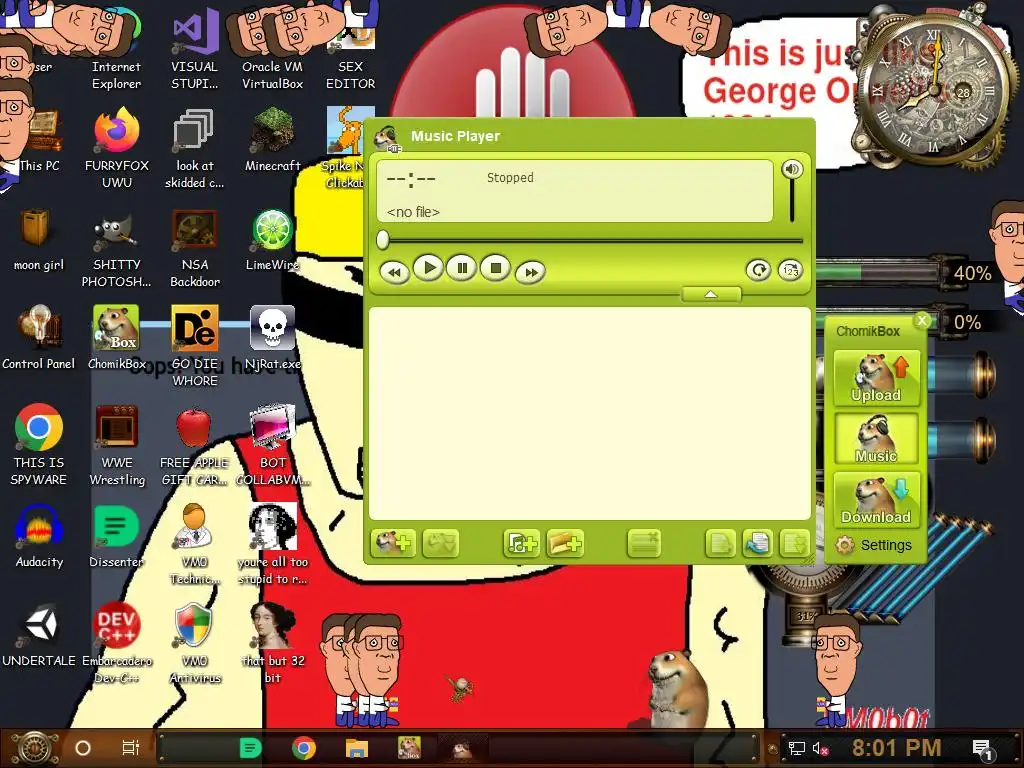The height and width of the screenshot is (768, 1024).
Task: Select the moon girl desktop icon
Action: (x=39, y=240)
